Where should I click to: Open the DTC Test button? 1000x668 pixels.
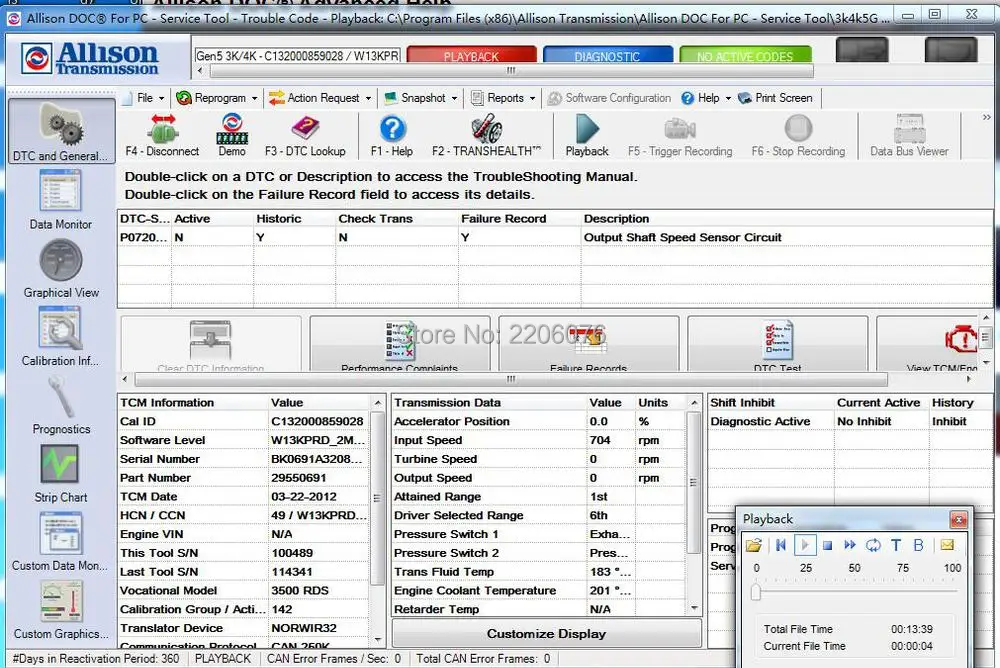pos(777,344)
